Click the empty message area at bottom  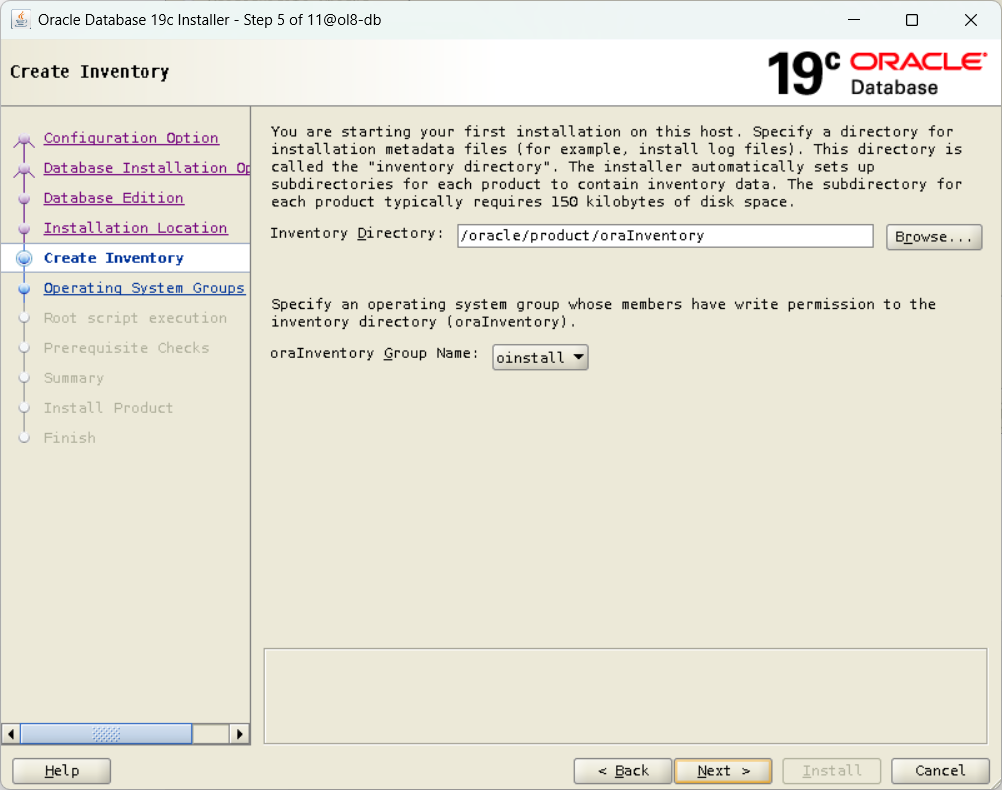(626, 696)
